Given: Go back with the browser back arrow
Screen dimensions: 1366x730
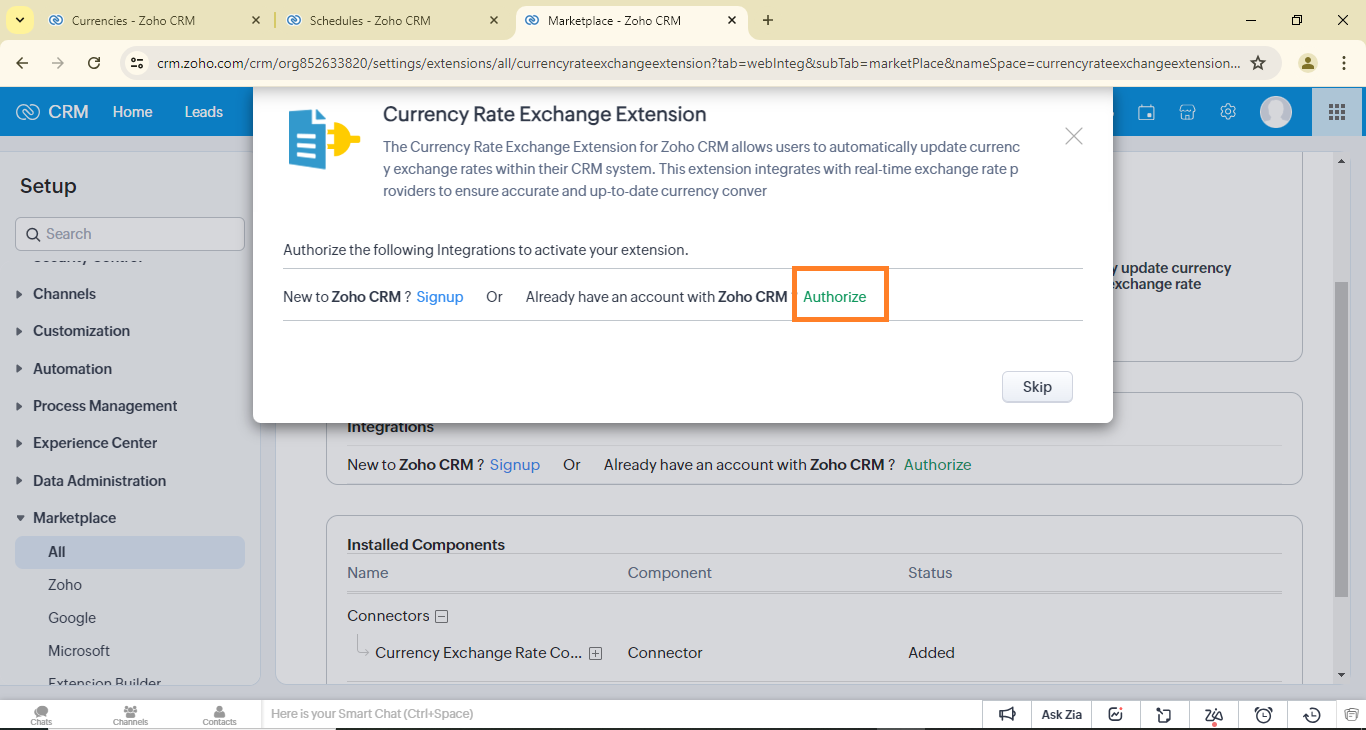Looking at the screenshot, I should (x=23, y=63).
